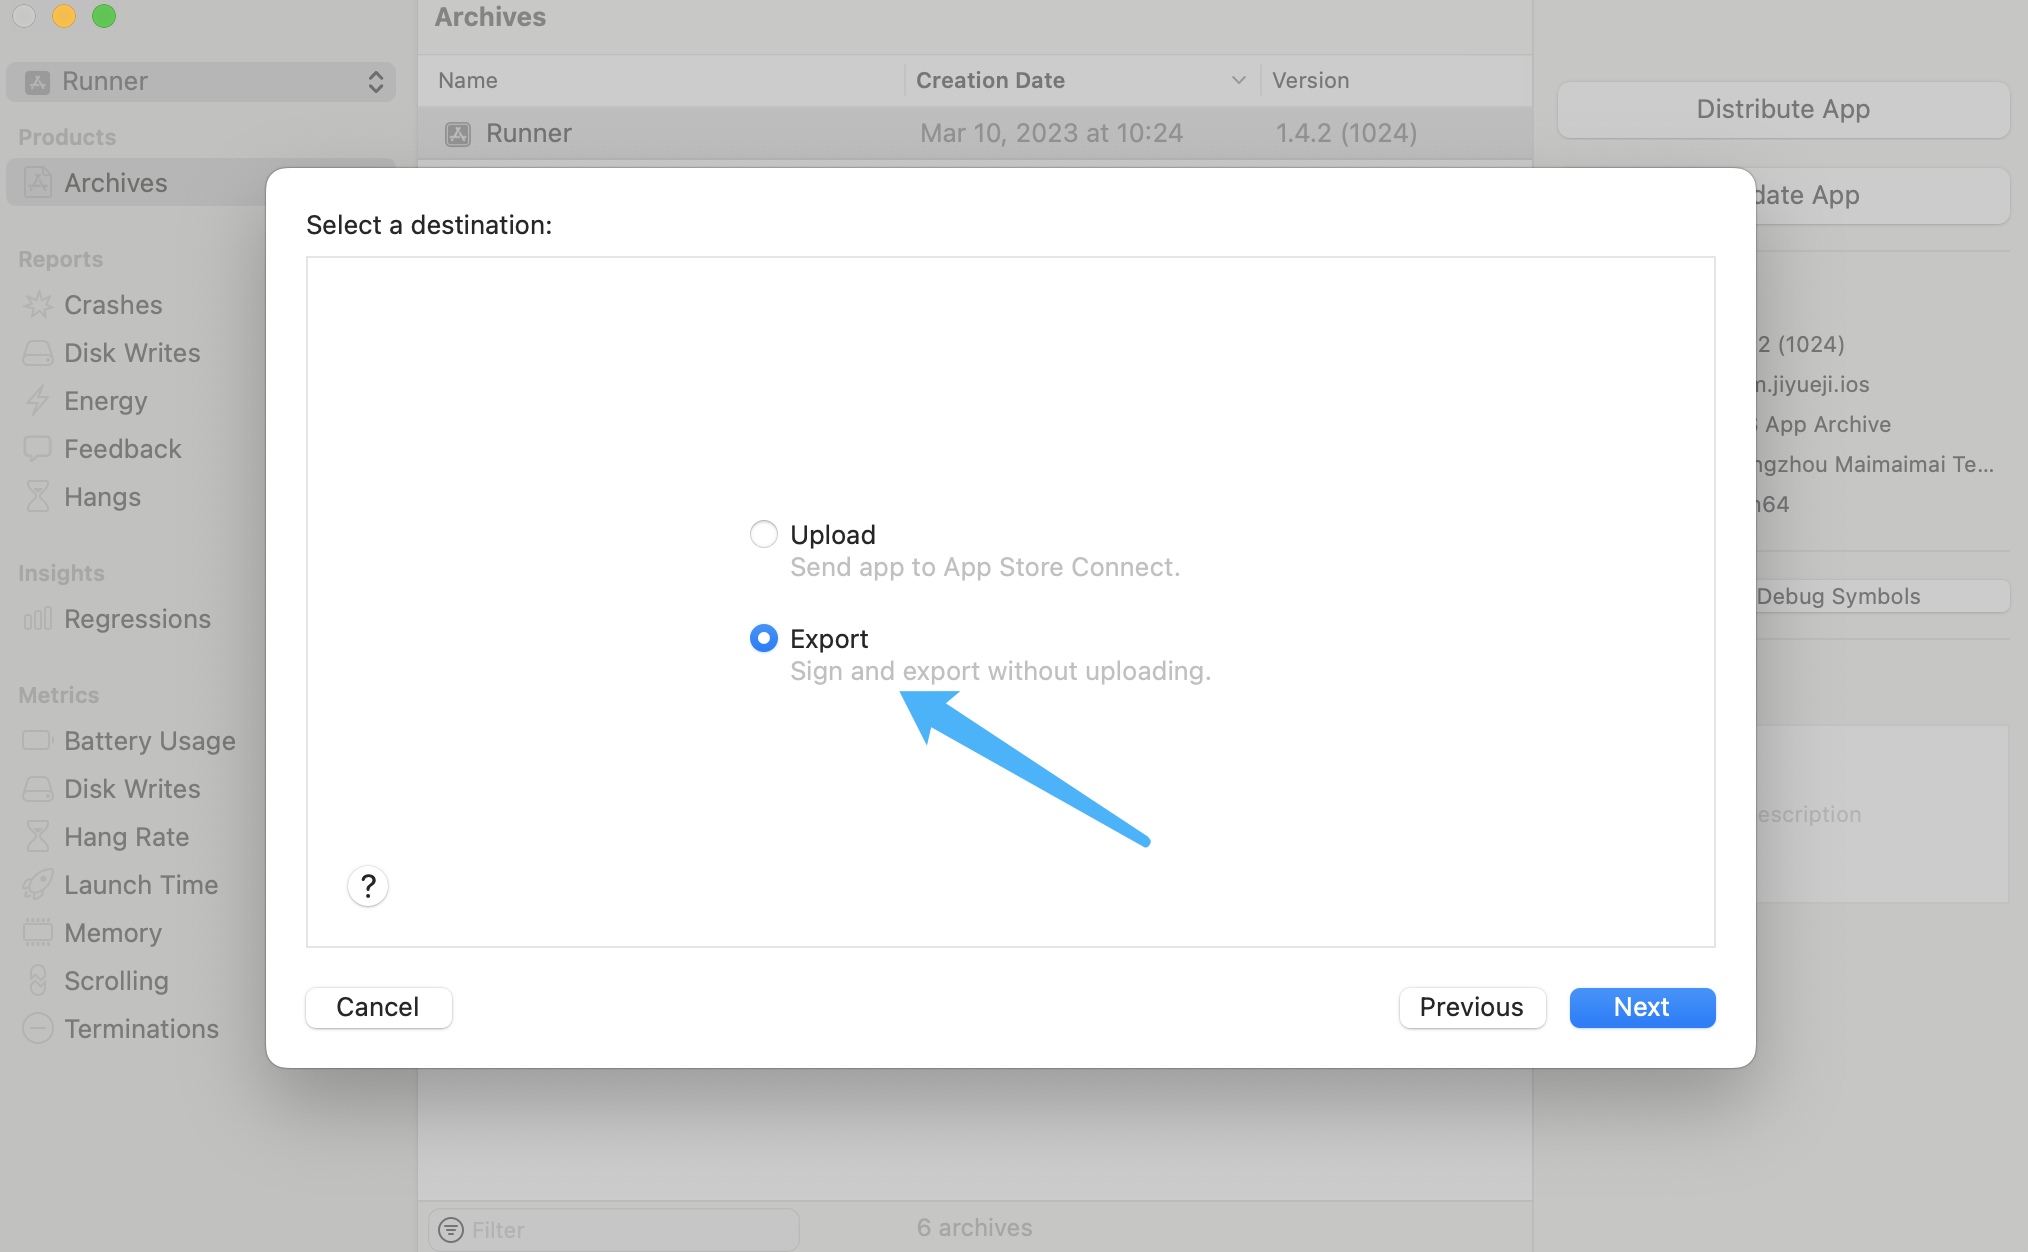Open Energy report in sidebar

click(106, 401)
